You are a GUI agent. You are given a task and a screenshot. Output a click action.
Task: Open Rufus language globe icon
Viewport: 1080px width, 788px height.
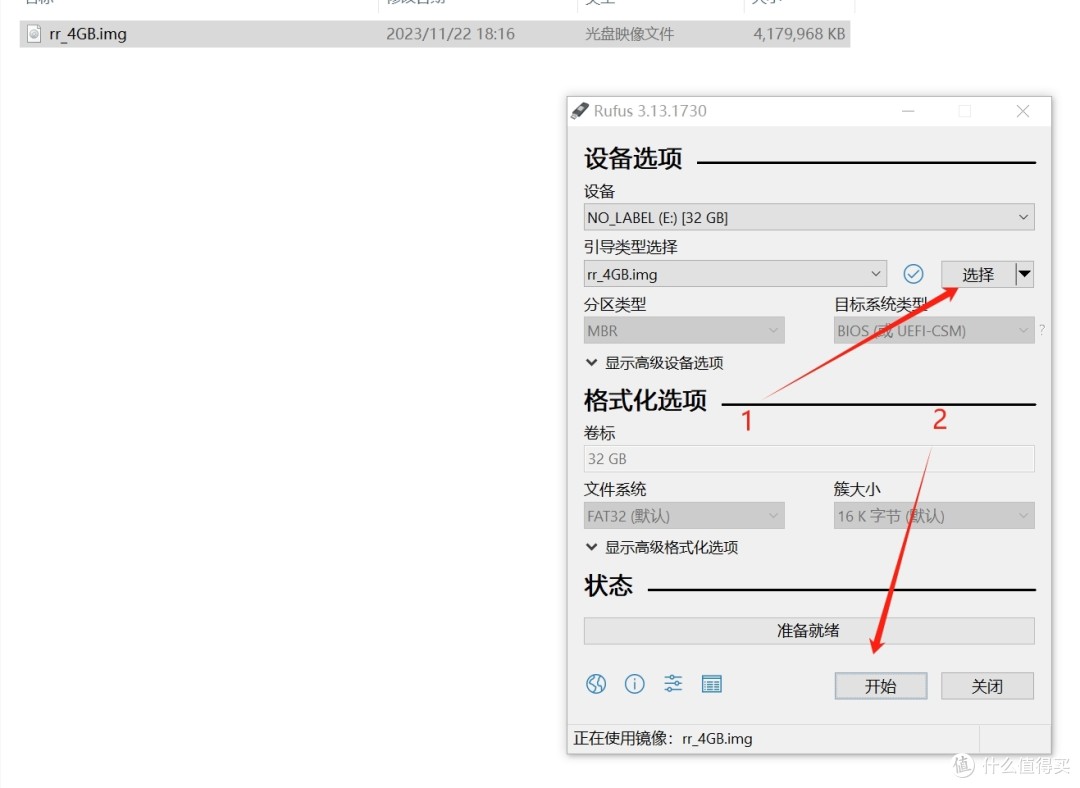596,684
